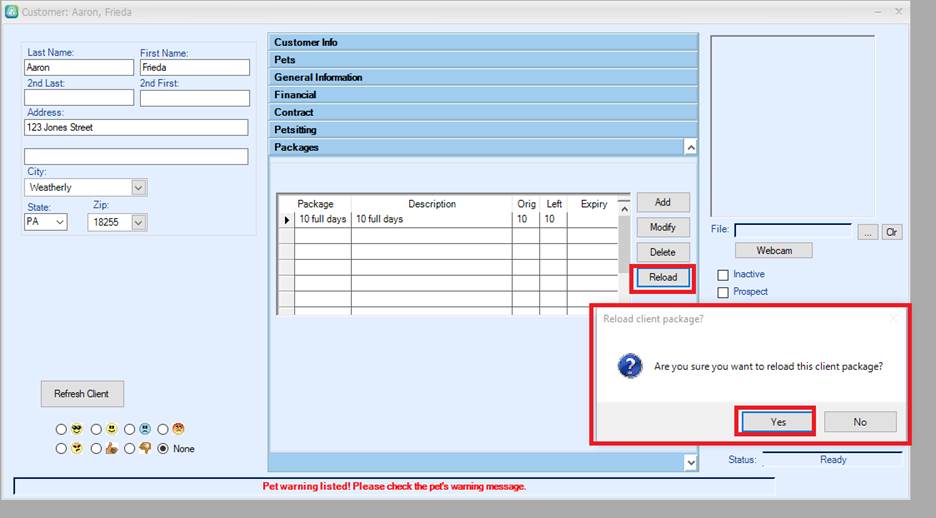This screenshot has height=518, width=936.
Task: Select the thumbs down rating
Action: click(x=130, y=449)
